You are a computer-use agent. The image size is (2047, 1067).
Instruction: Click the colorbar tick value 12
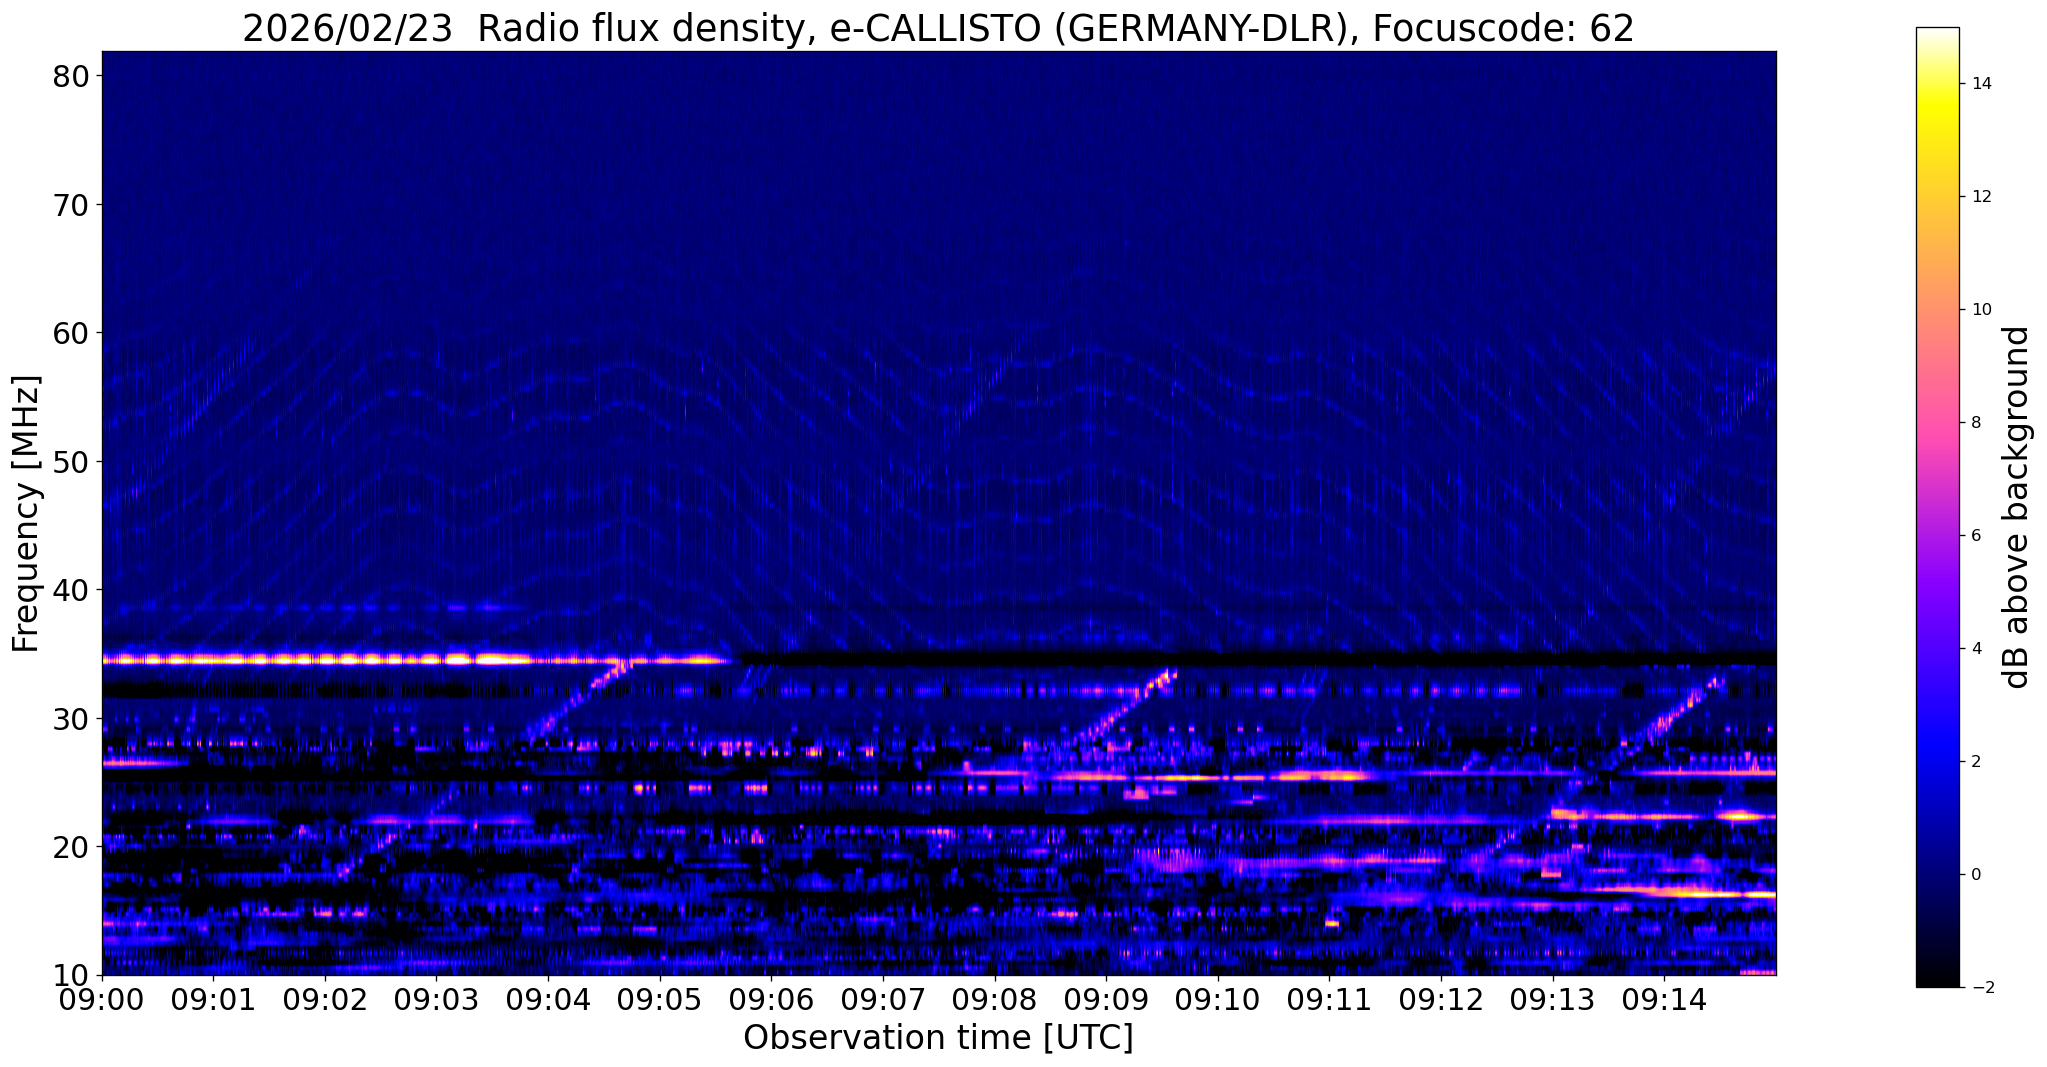[1981, 197]
